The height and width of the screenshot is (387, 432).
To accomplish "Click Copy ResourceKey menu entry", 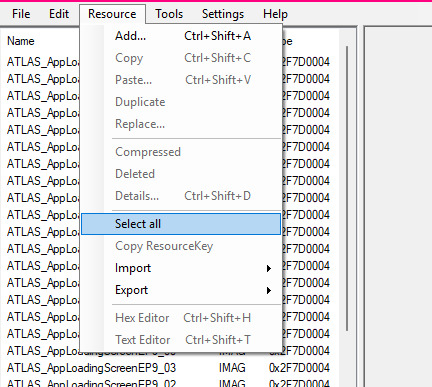I will 181,246.
